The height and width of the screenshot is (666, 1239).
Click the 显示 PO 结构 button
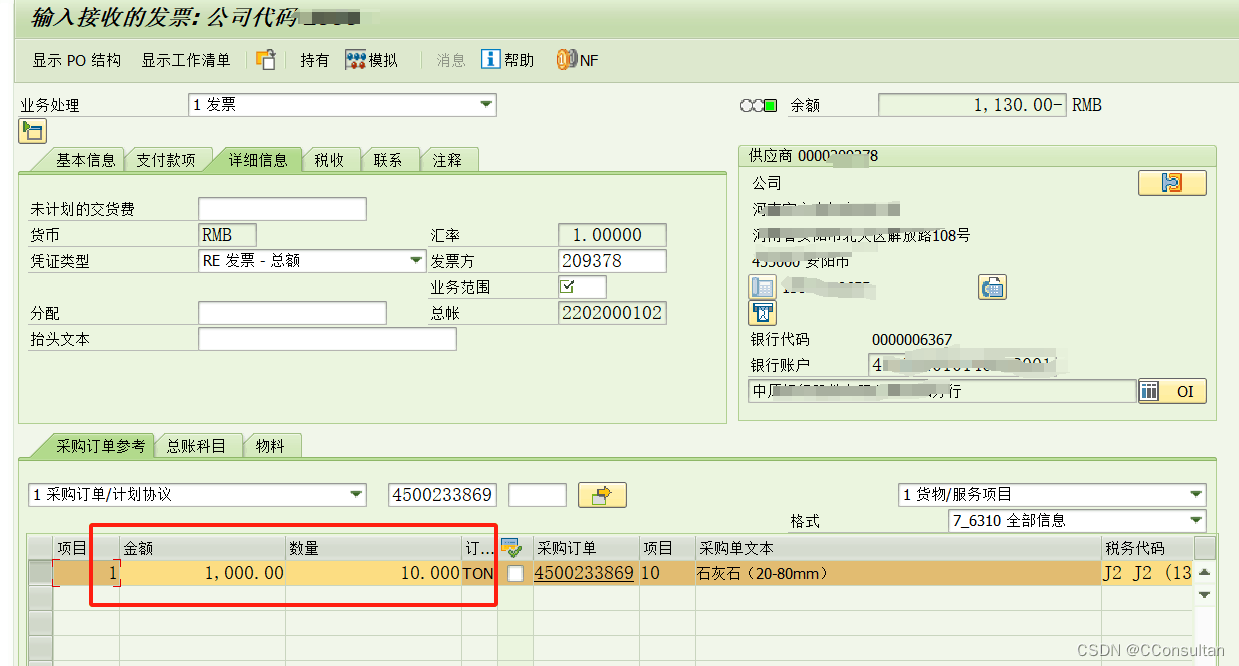(x=76, y=60)
